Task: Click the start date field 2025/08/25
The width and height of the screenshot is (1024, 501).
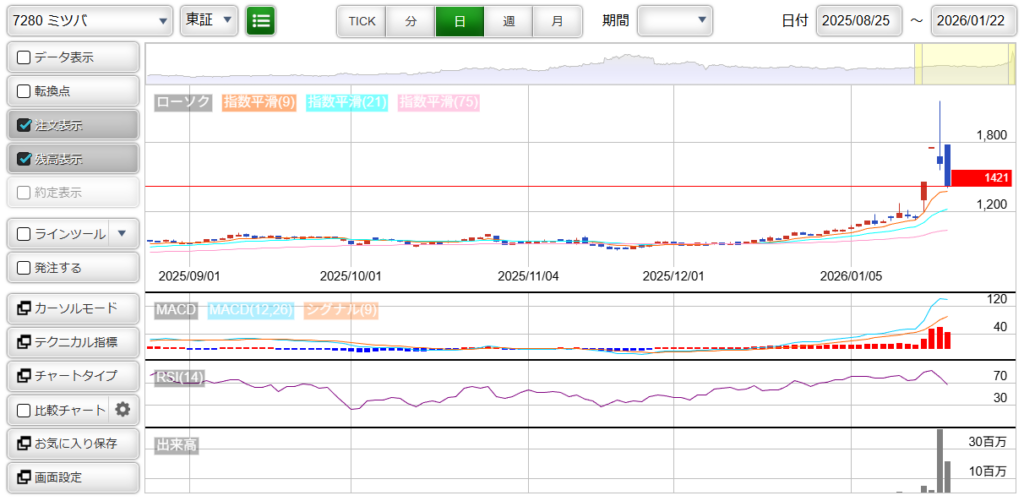Action: click(859, 21)
